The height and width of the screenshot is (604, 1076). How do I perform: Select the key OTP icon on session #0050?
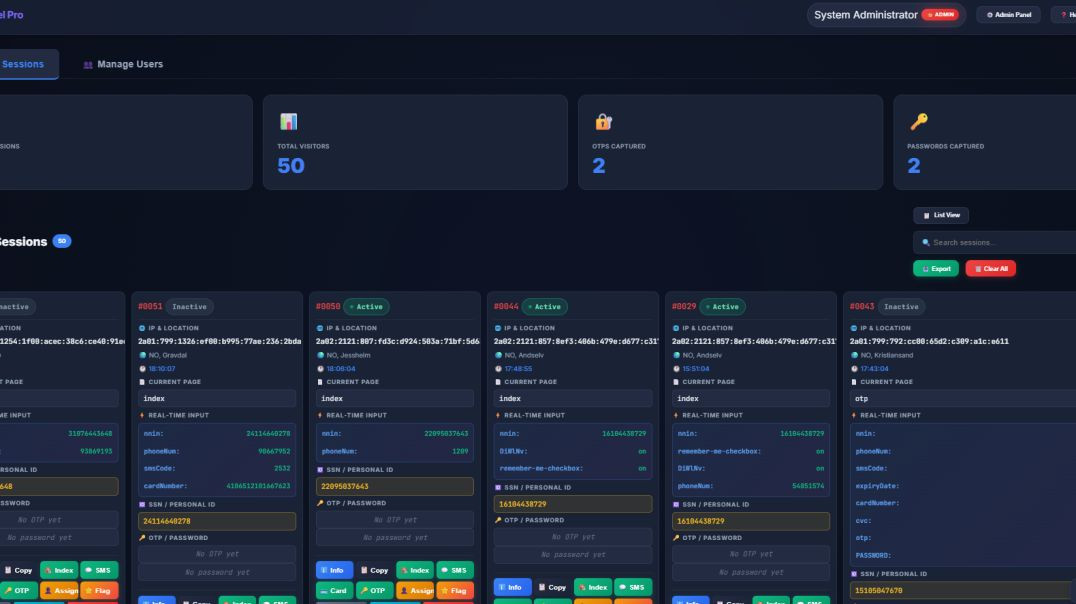click(373, 588)
